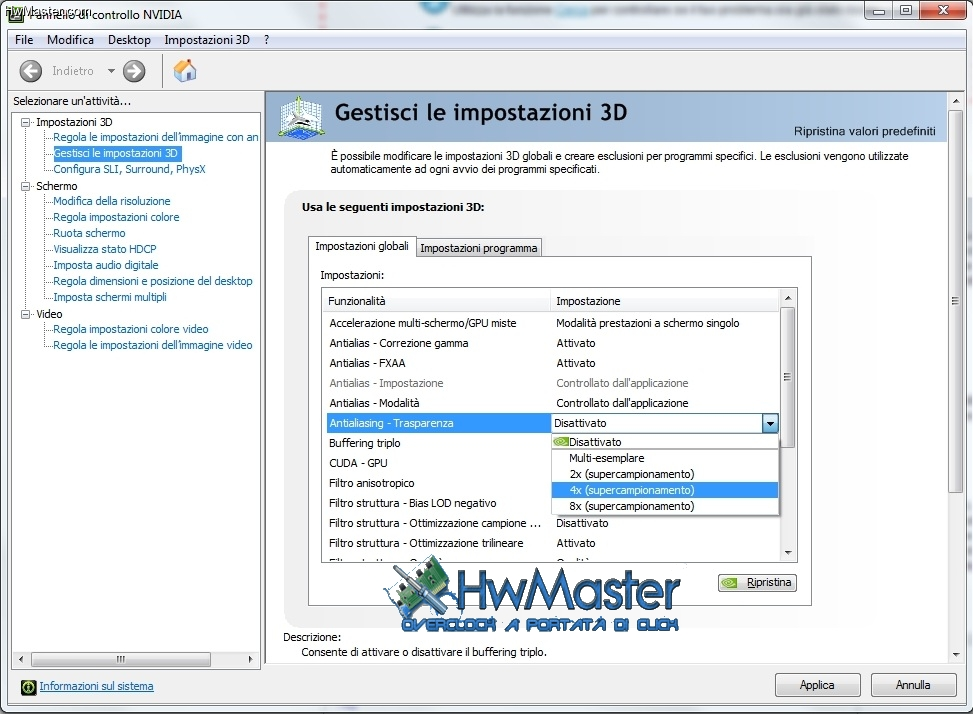
Task: Select Antialias - Correzione gamma row
Action: [552, 343]
